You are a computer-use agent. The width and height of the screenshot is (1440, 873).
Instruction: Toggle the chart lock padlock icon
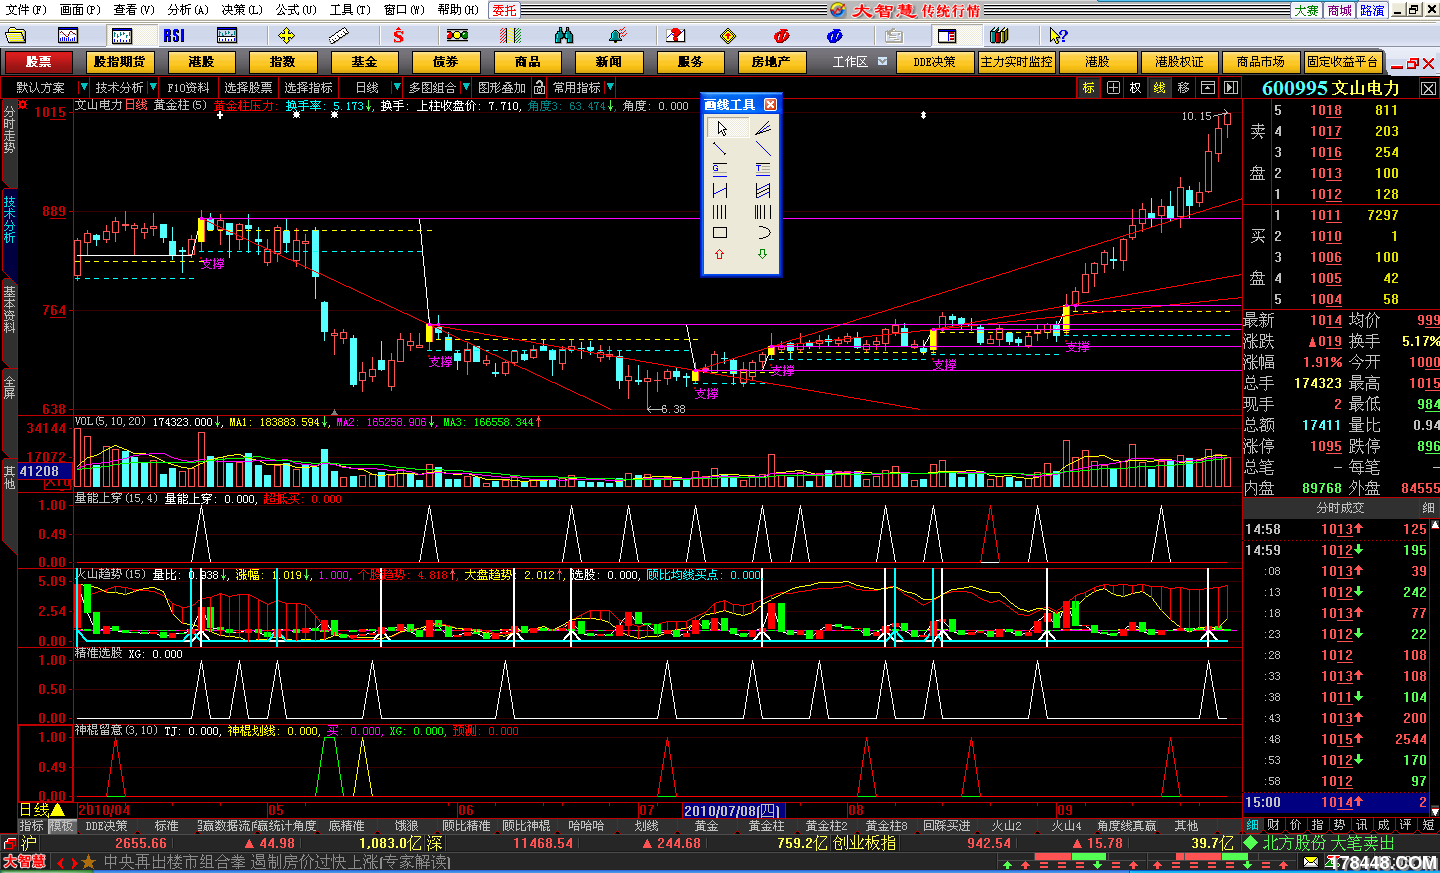[540, 88]
